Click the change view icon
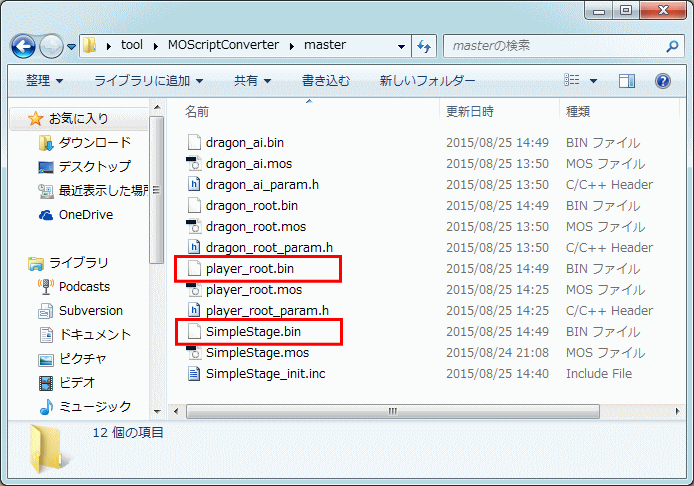 [572, 80]
